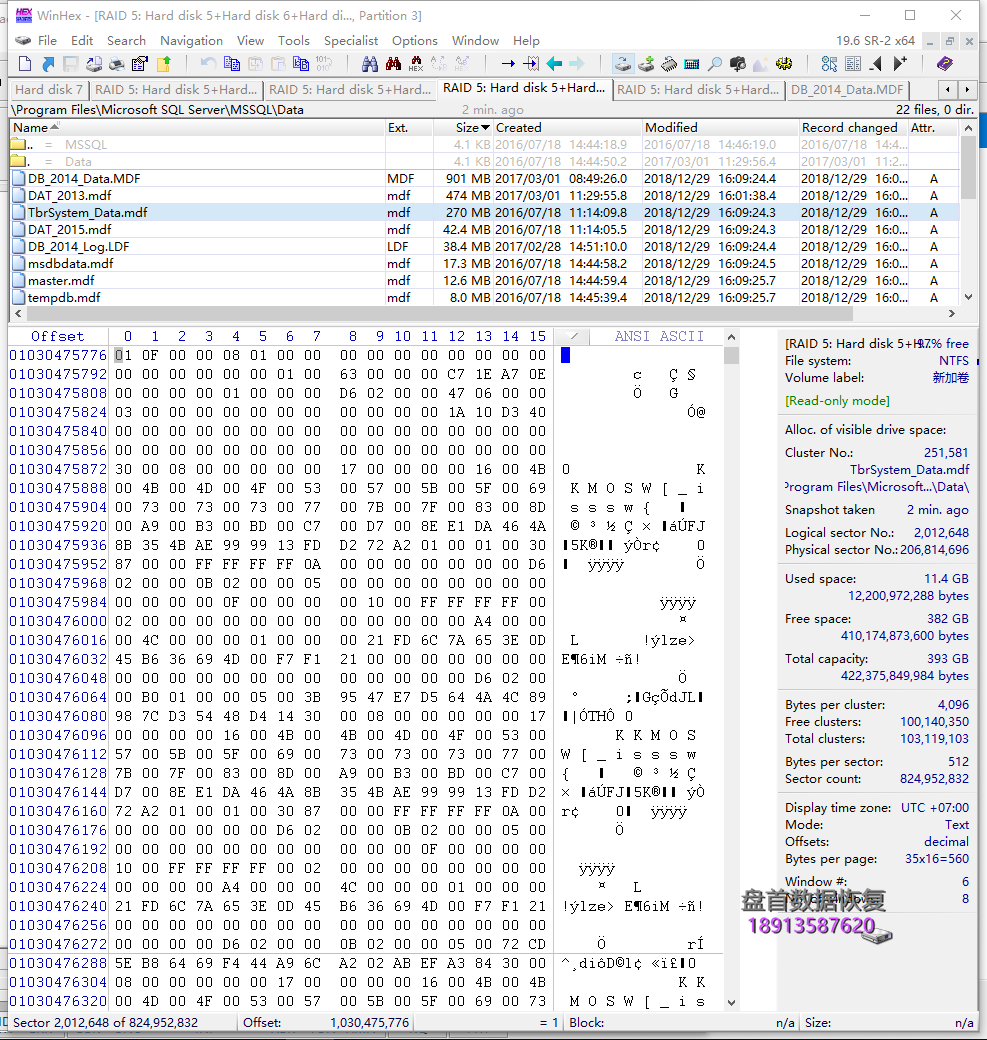This screenshot has width=987, height=1040.
Task: Click the file list vertical scrollbar
Action: (x=968, y=212)
